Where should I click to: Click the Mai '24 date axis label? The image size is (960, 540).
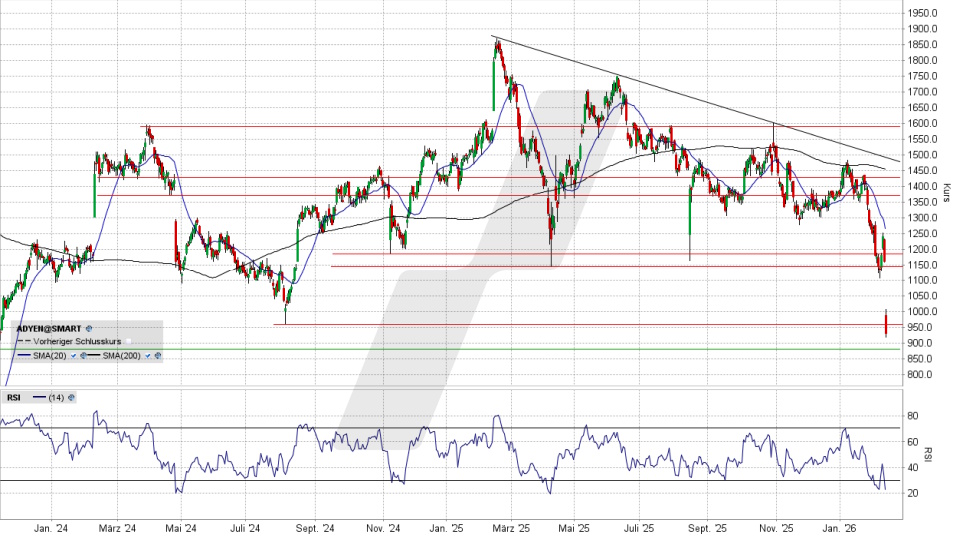pyautogui.click(x=181, y=528)
